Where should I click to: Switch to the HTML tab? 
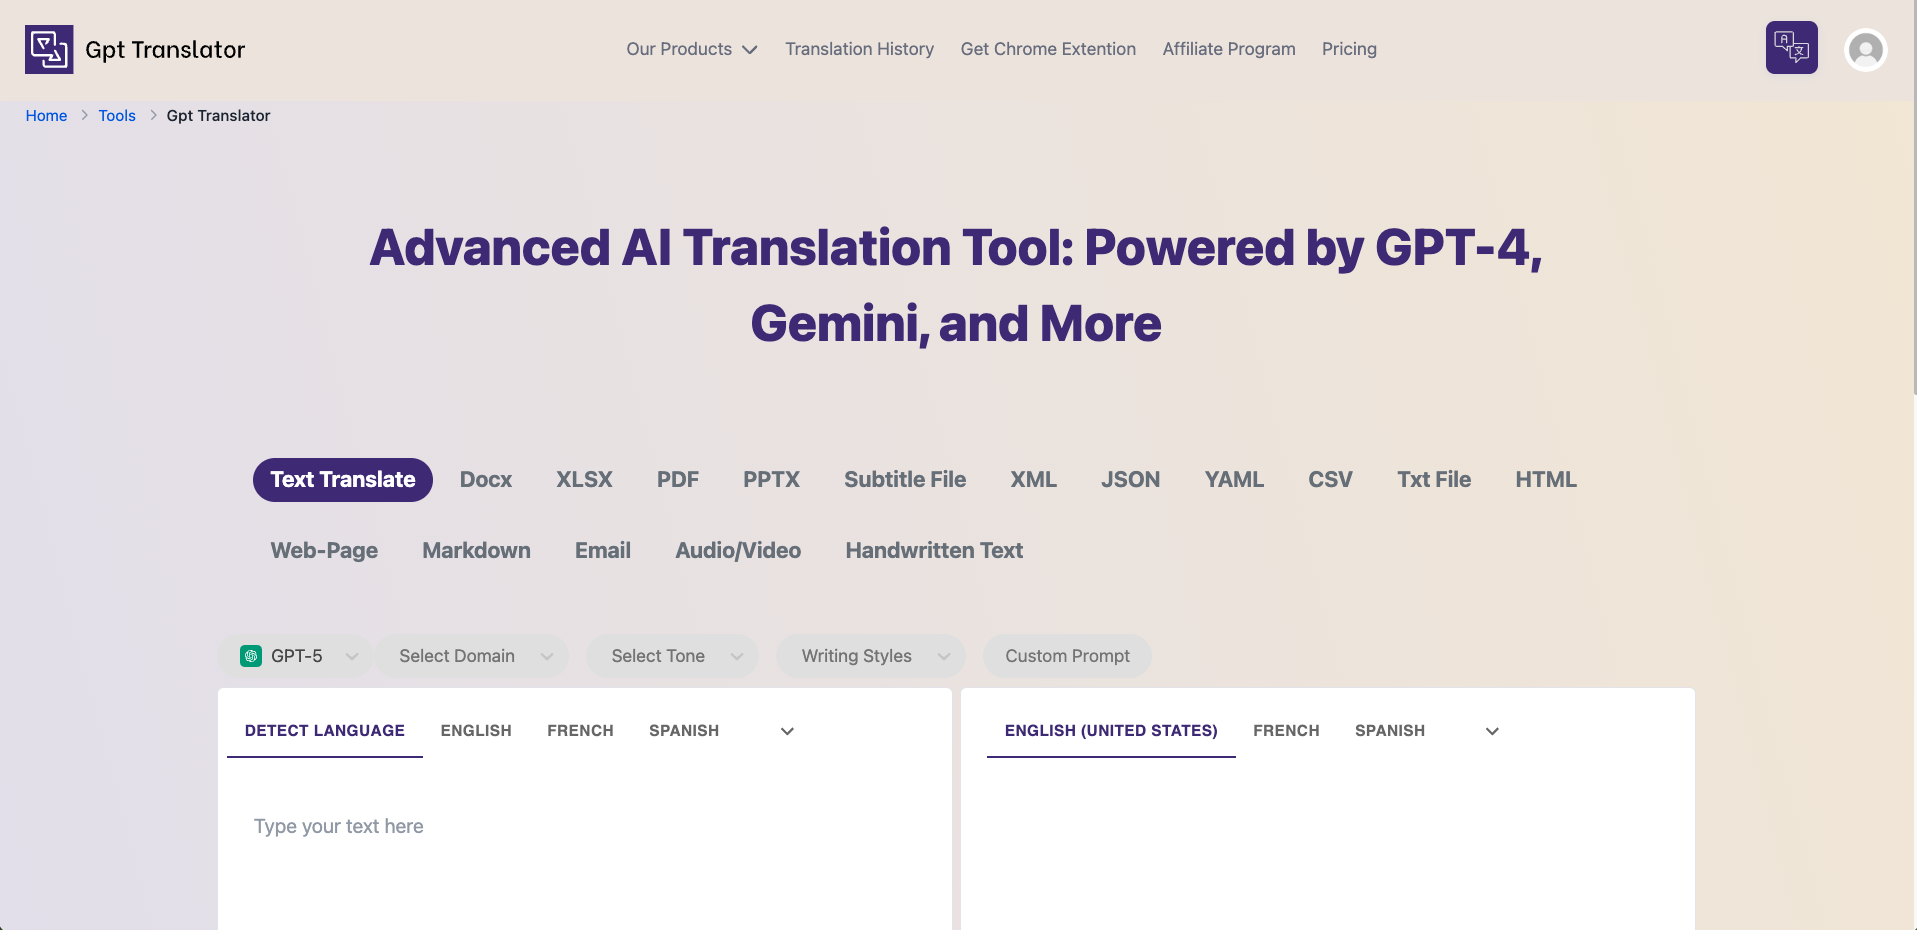tap(1546, 480)
